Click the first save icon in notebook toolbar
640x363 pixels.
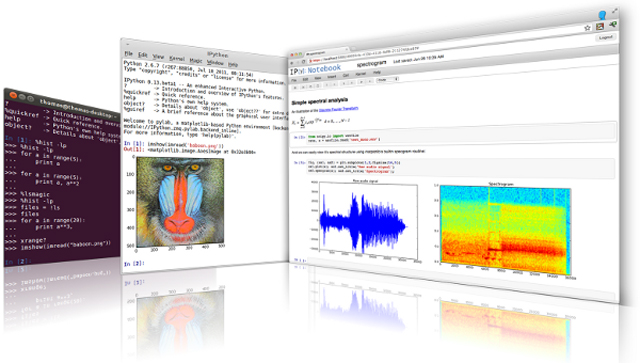click(x=295, y=88)
